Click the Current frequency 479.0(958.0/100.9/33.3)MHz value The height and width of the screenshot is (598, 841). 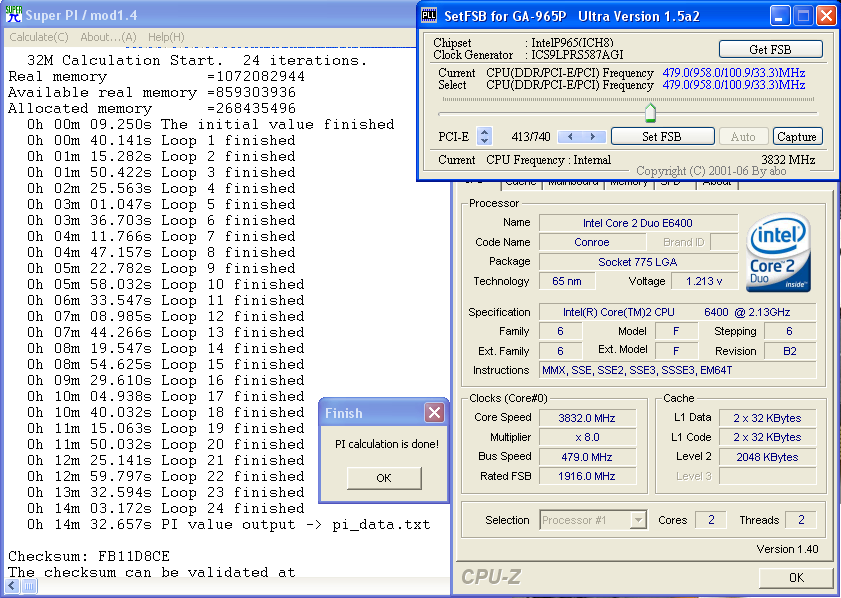point(734,72)
